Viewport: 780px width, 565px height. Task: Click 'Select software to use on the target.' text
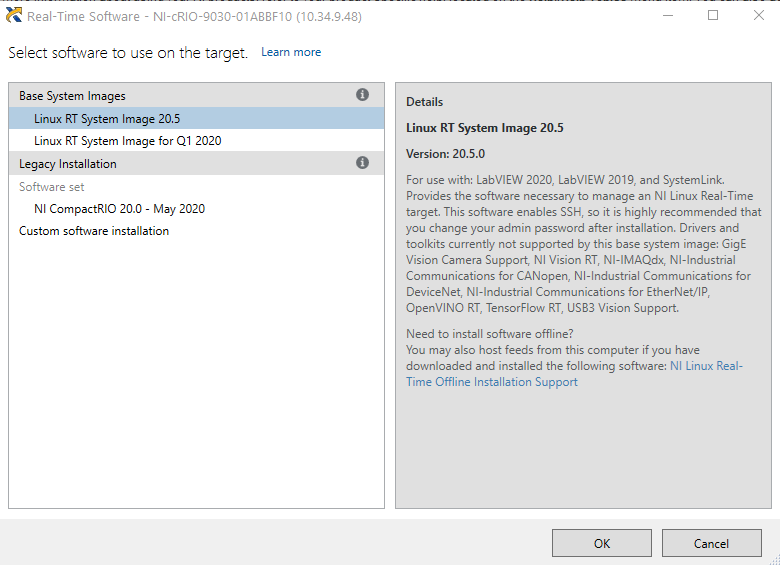[128, 53]
